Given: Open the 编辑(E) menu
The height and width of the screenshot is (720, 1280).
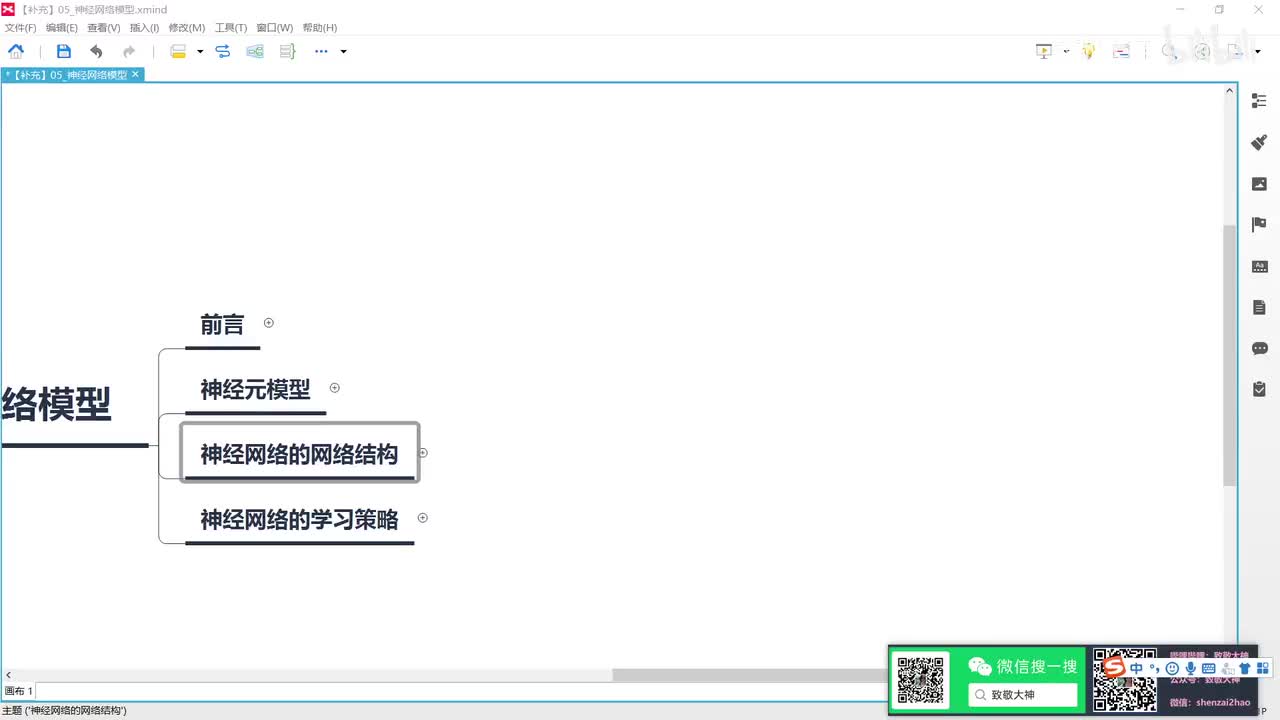Looking at the screenshot, I should (62, 28).
